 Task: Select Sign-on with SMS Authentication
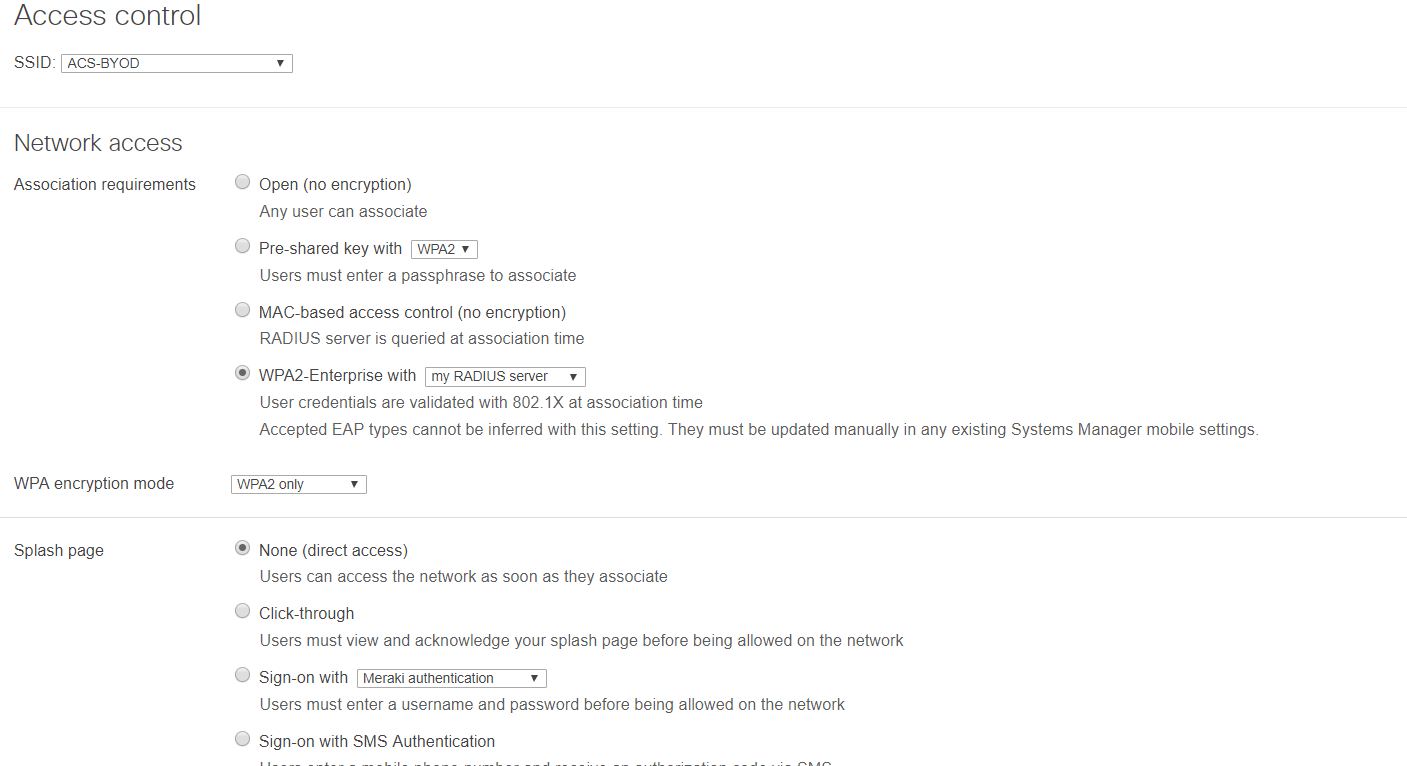pos(242,739)
